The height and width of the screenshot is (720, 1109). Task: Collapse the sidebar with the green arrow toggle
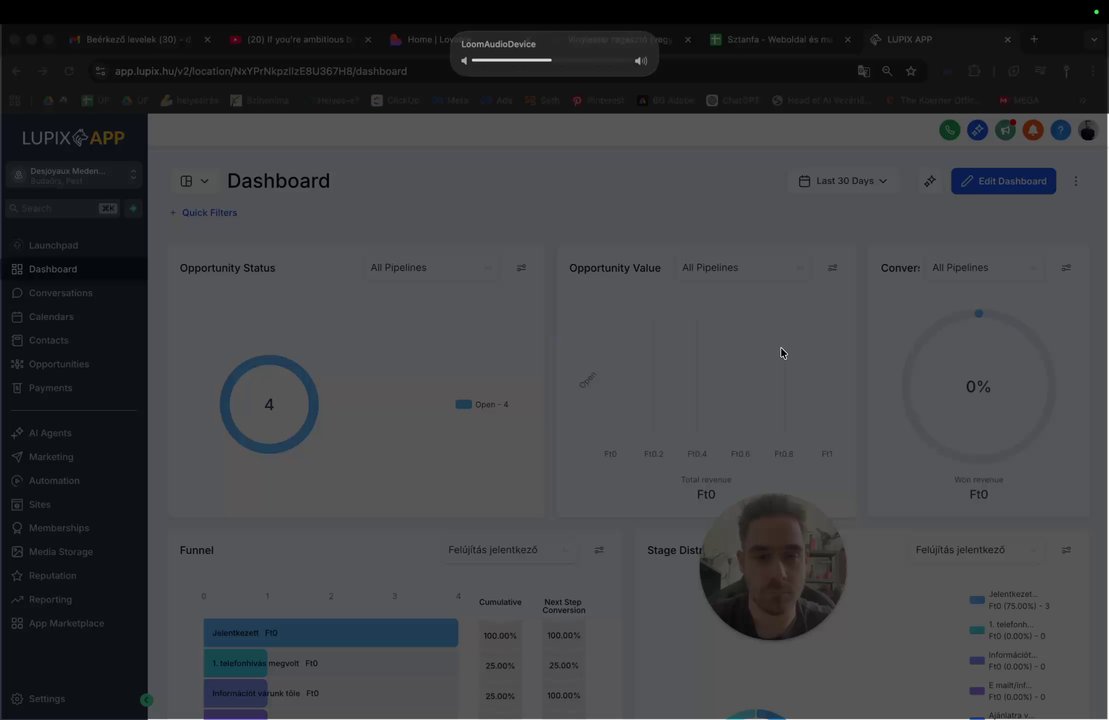tap(146, 700)
